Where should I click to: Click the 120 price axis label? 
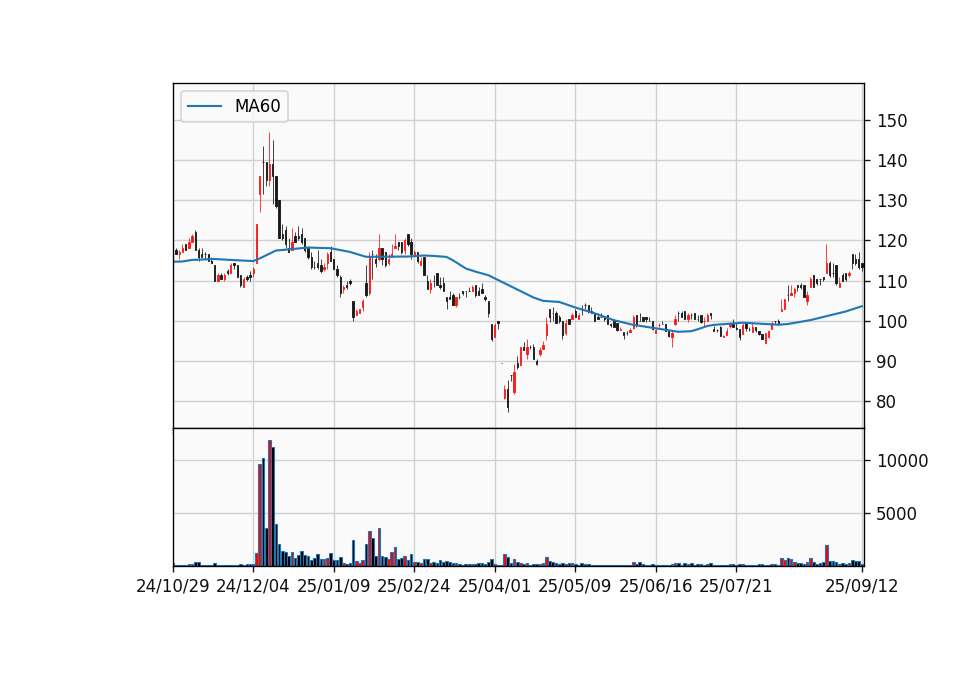point(892,241)
